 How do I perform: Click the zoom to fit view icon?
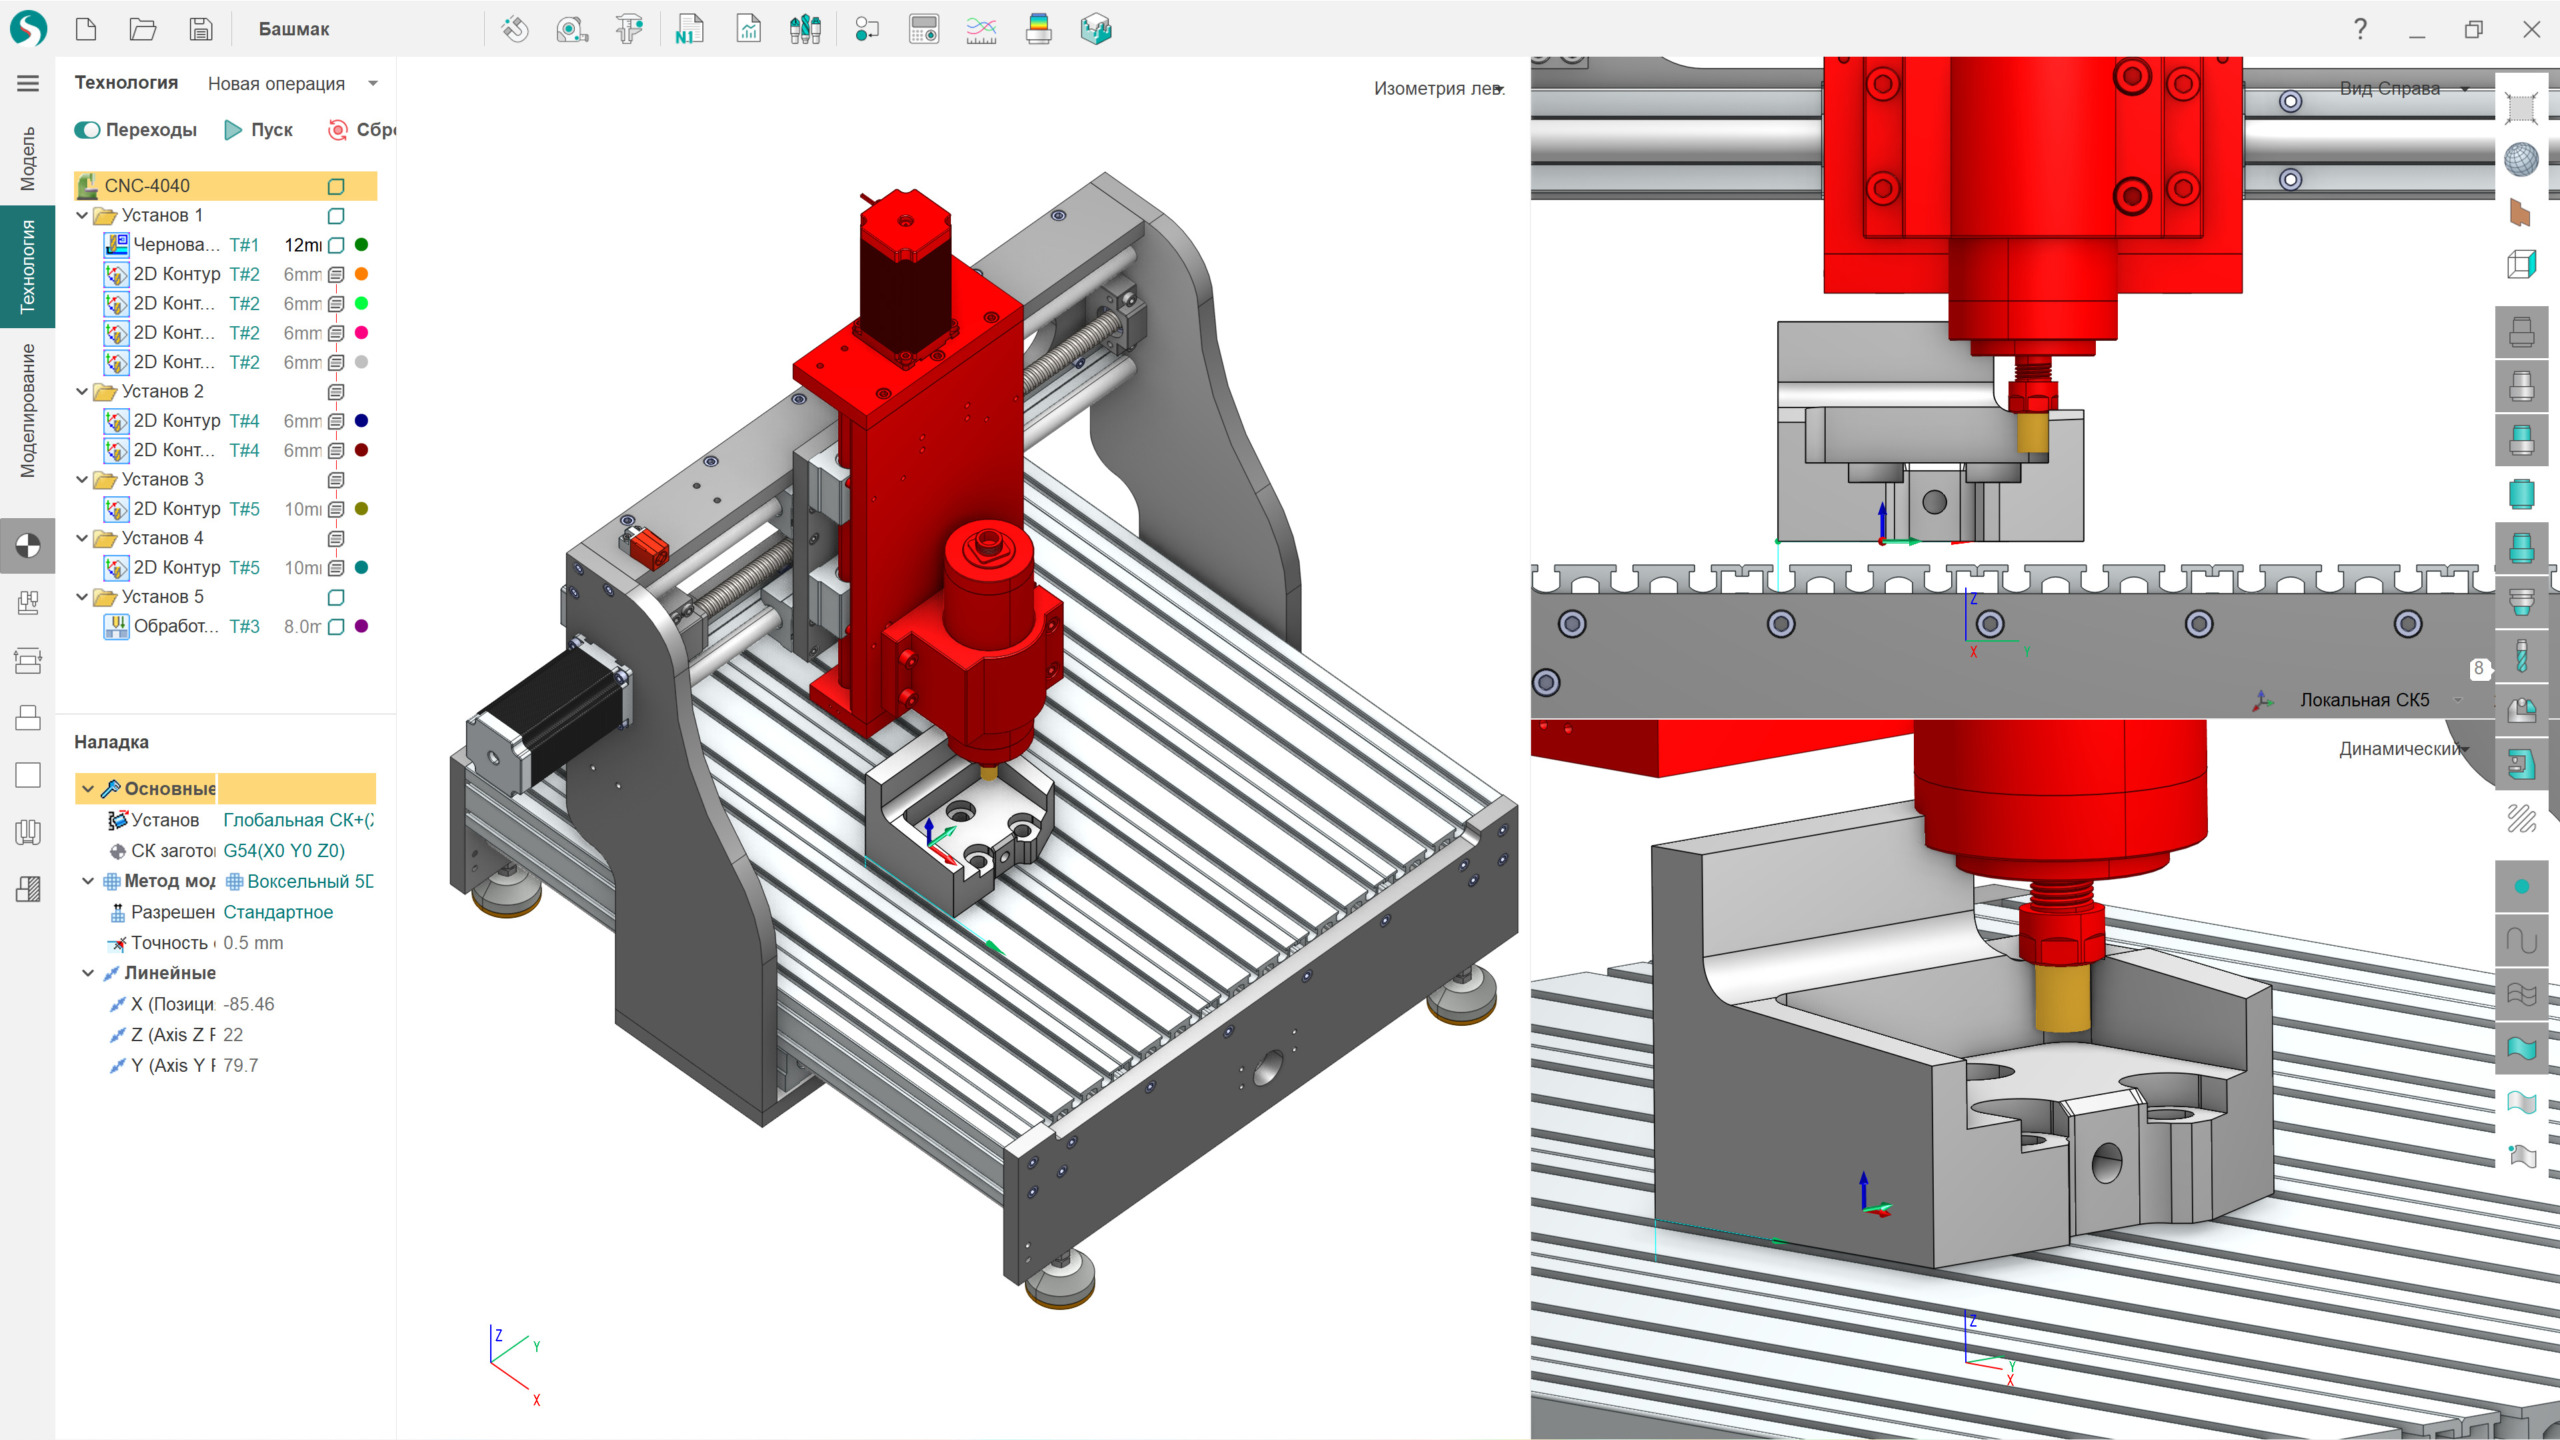[x=2521, y=106]
